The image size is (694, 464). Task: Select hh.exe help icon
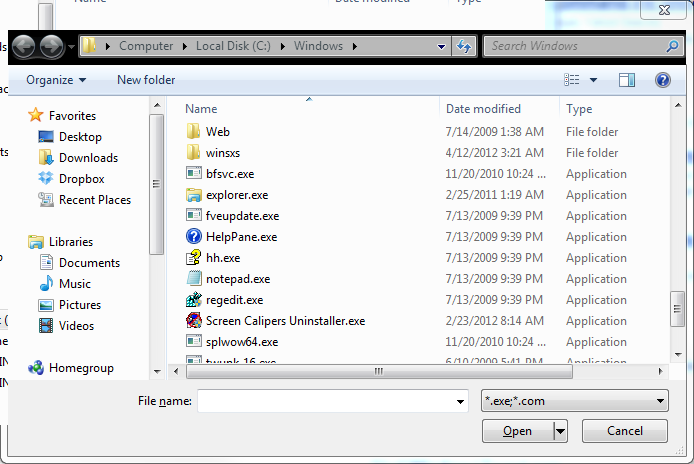click(x=193, y=258)
